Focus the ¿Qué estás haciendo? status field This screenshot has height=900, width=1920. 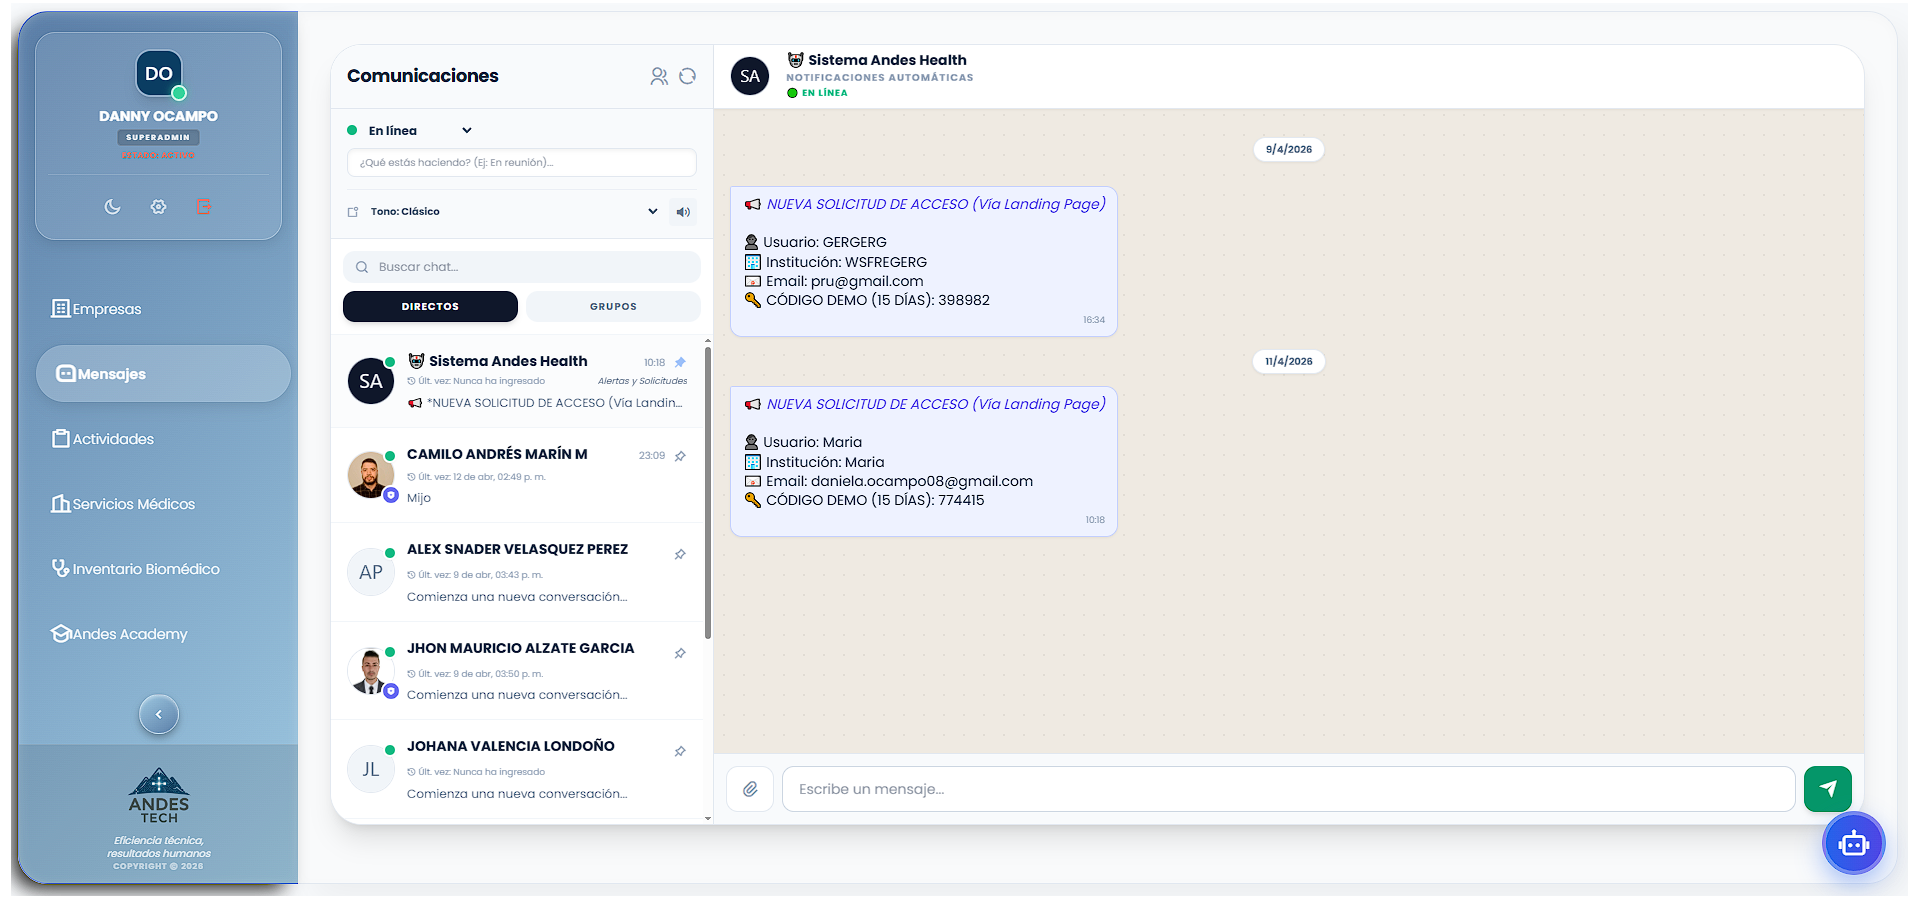click(521, 162)
